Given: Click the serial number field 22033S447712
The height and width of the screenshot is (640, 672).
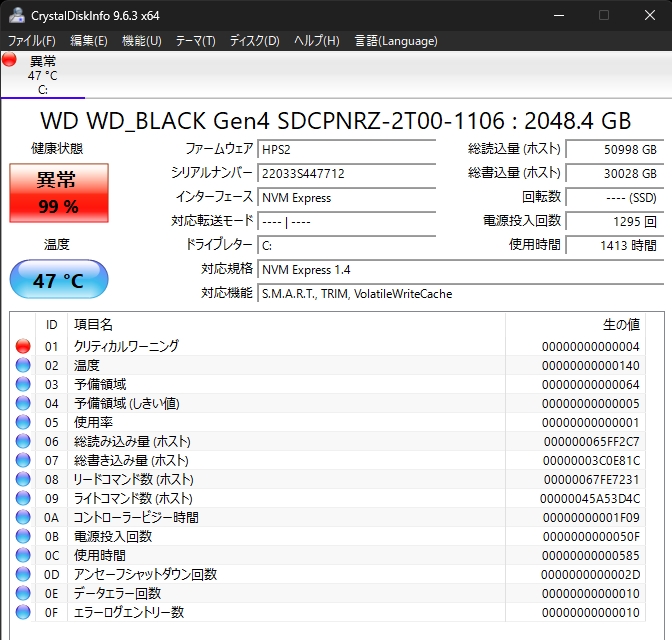Looking at the screenshot, I should pos(346,174).
